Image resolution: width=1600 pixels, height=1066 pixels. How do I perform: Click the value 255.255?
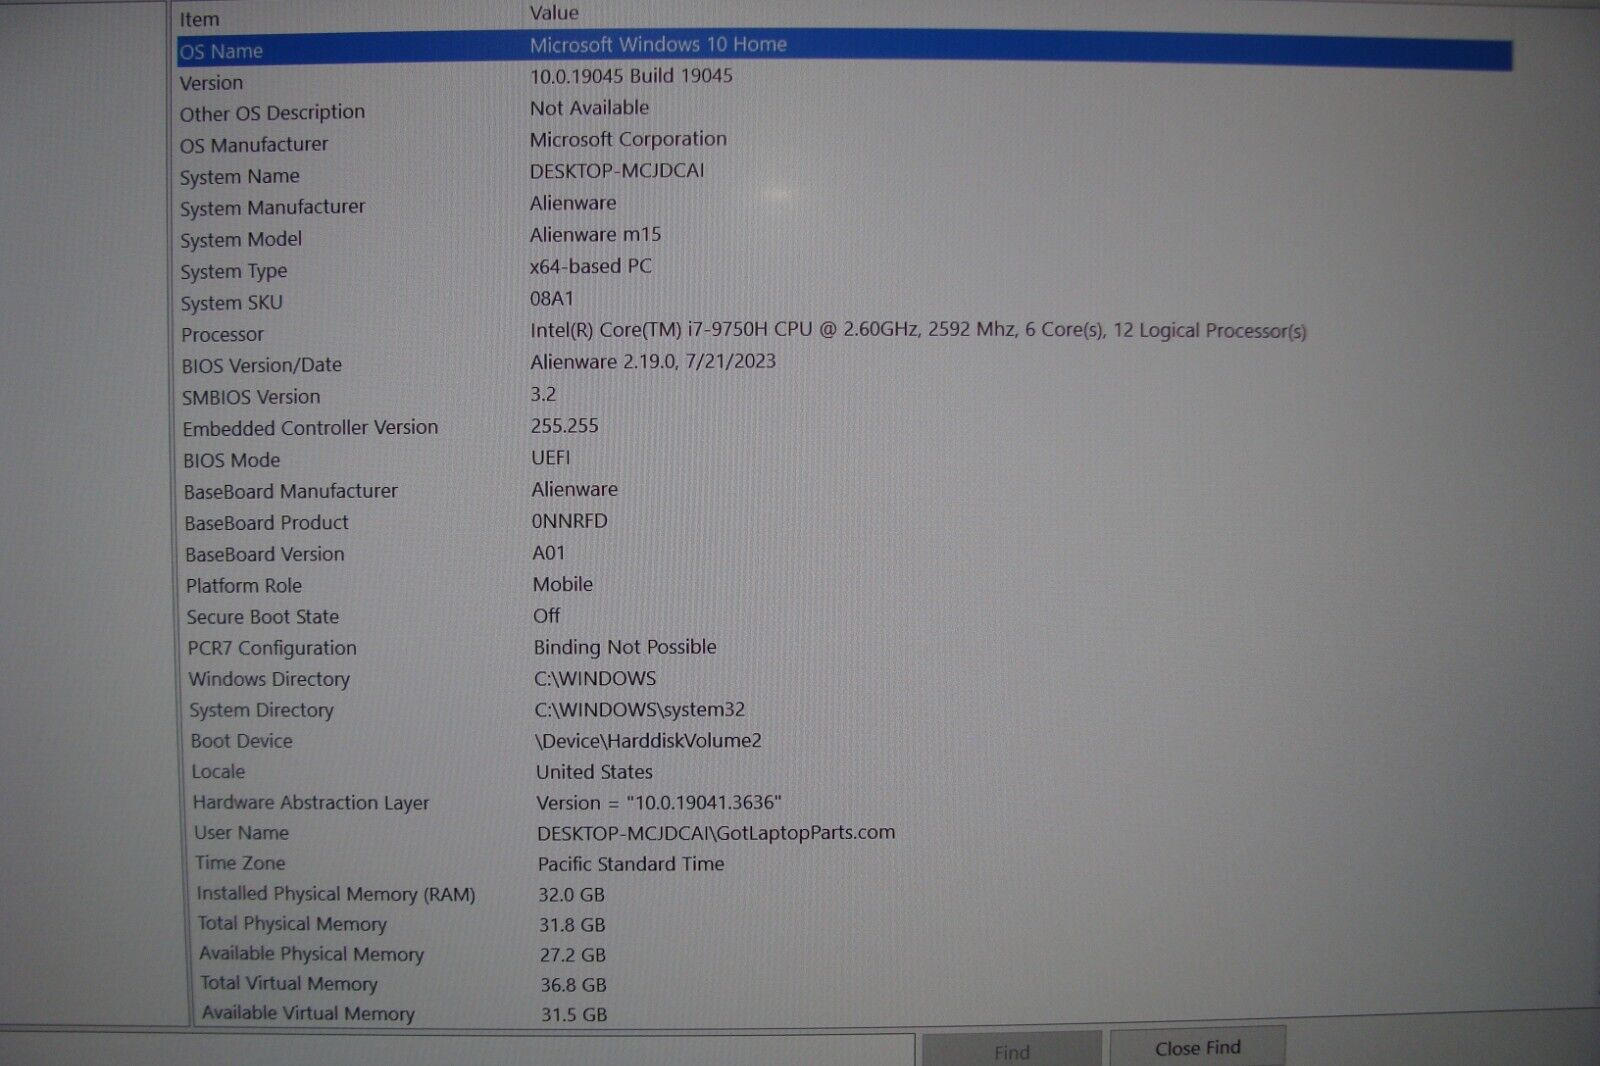pos(564,426)
